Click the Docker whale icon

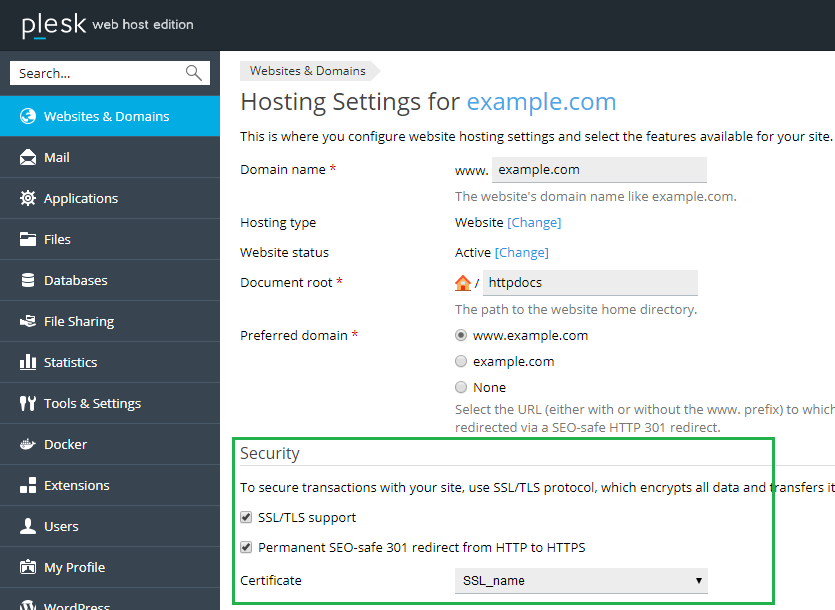pyautogui.click(x=28, y=444)
